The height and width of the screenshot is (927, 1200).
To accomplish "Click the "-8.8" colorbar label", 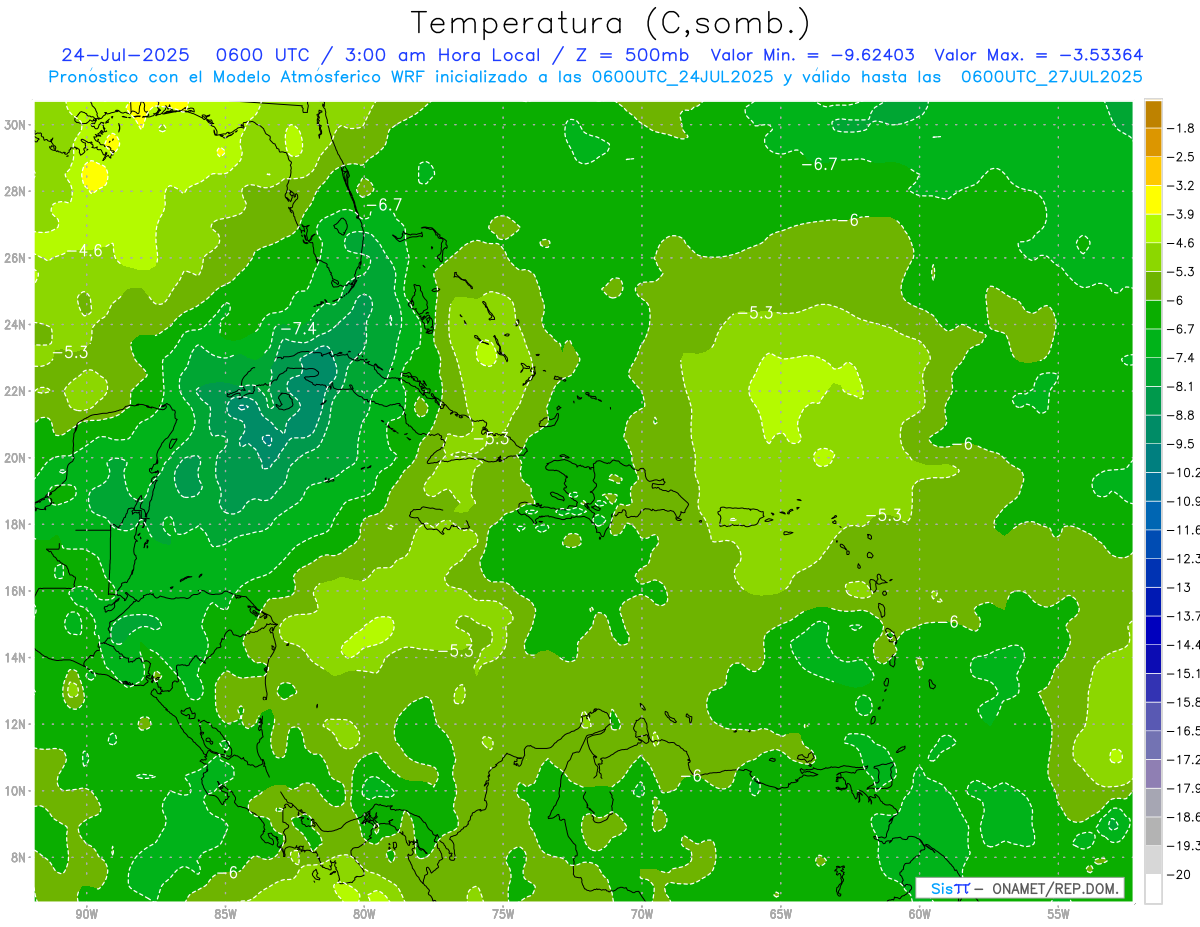I will coord(1182,415).
